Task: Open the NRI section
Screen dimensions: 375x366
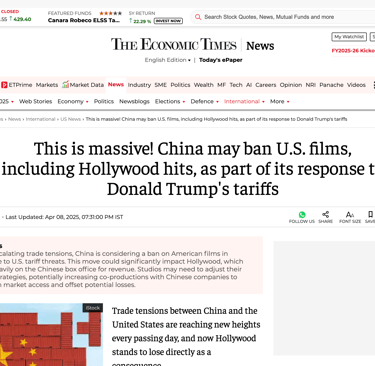Action: click(311, 85)
